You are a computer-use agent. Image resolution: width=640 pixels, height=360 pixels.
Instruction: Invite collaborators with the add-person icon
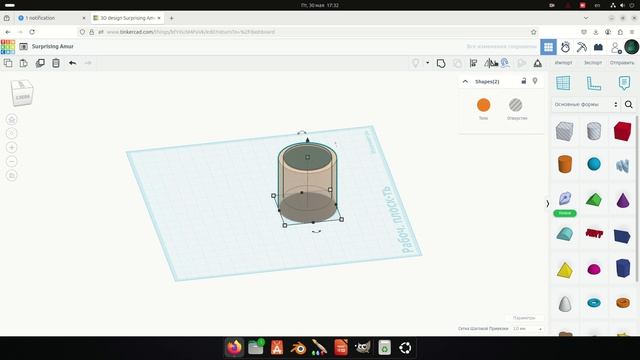pos(616,47)
